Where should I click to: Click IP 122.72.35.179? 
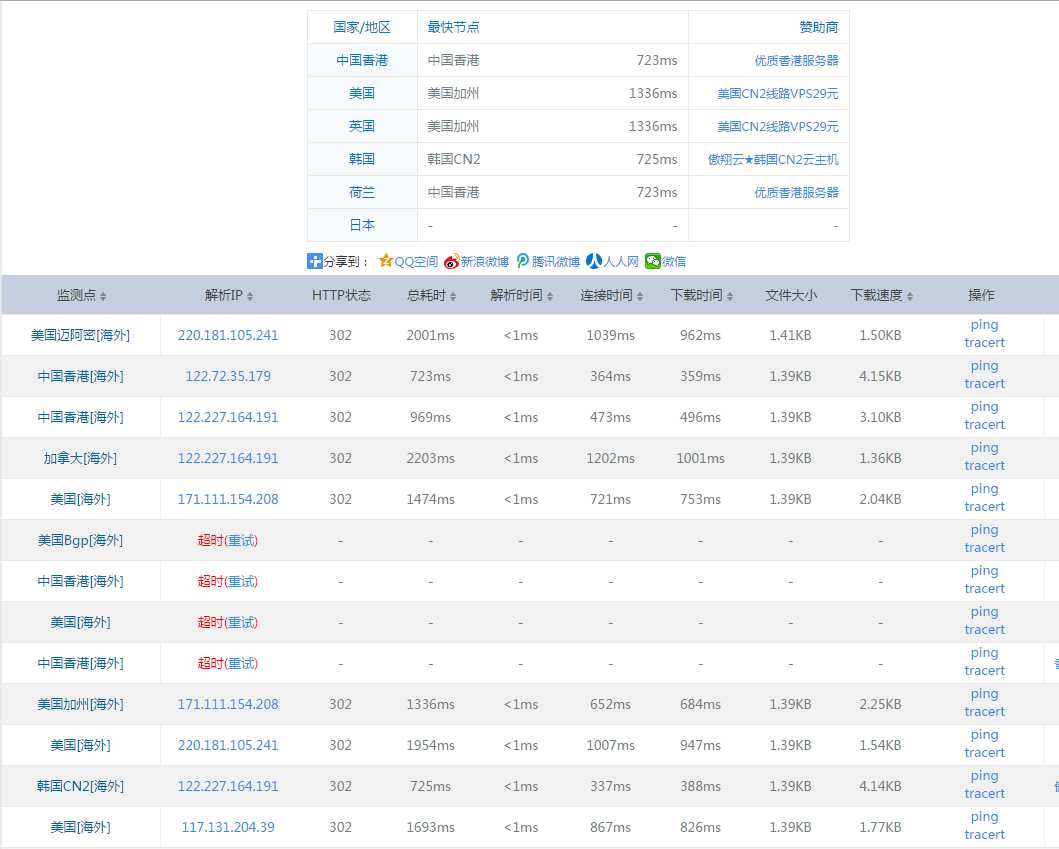[x=228, y=376]
